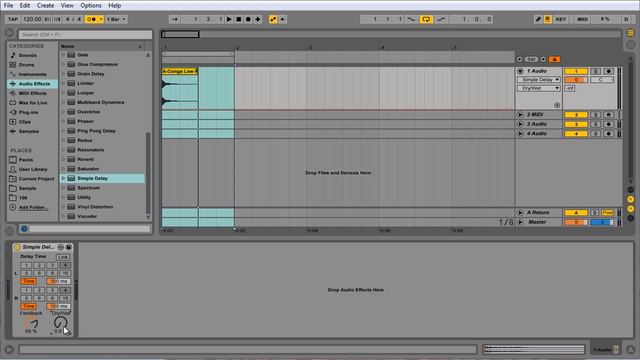
Task: Toggle Computer MIDI Keyboard icon
Action: 548,19
